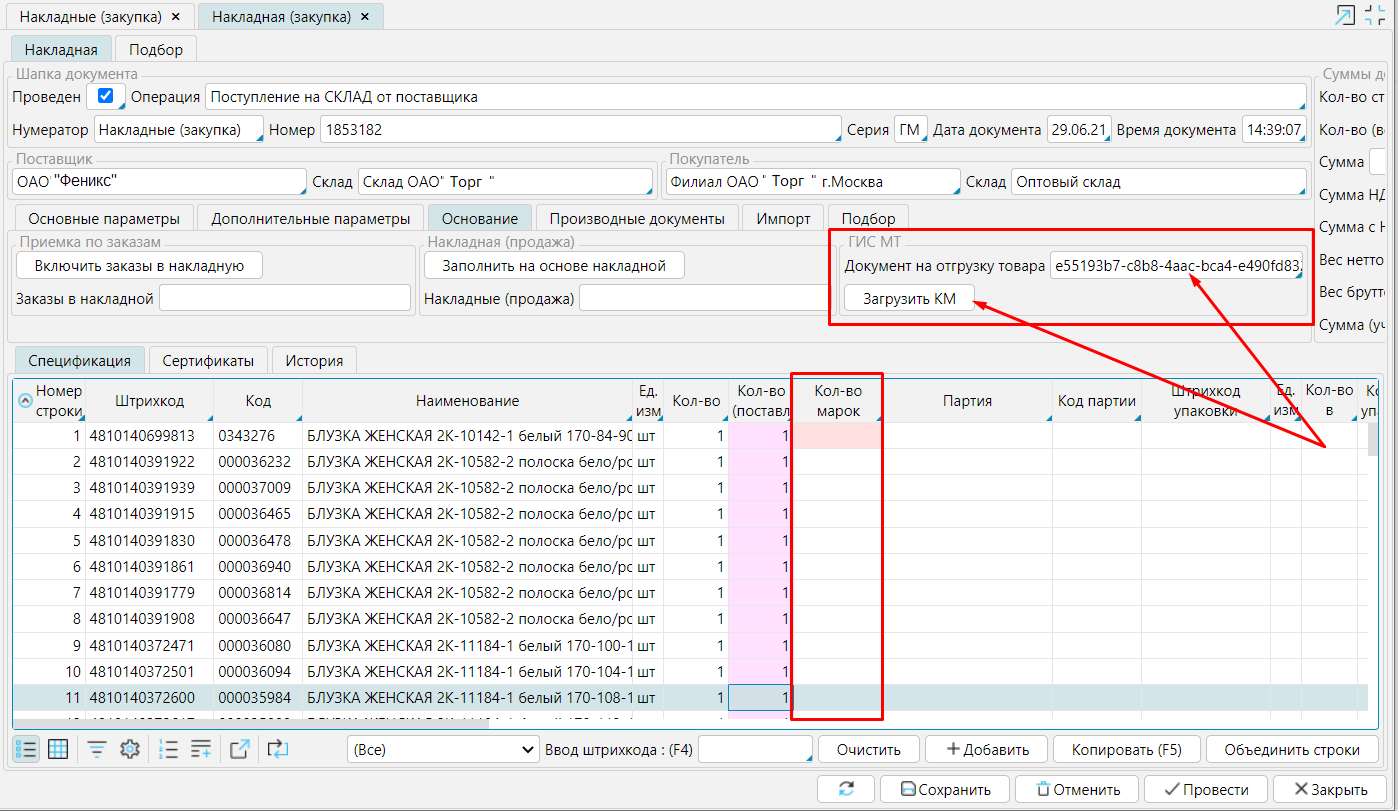
Task: Open the Нумератор dropdown field
Action: [178, 130]
